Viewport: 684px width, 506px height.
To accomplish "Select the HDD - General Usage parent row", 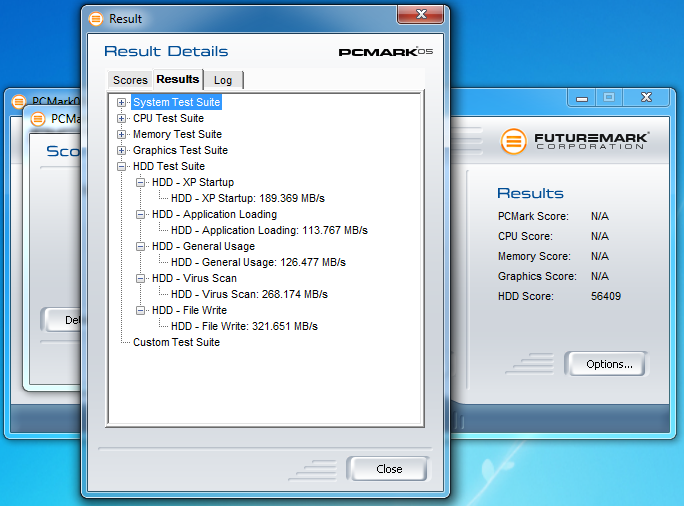I will coord(203,246).
